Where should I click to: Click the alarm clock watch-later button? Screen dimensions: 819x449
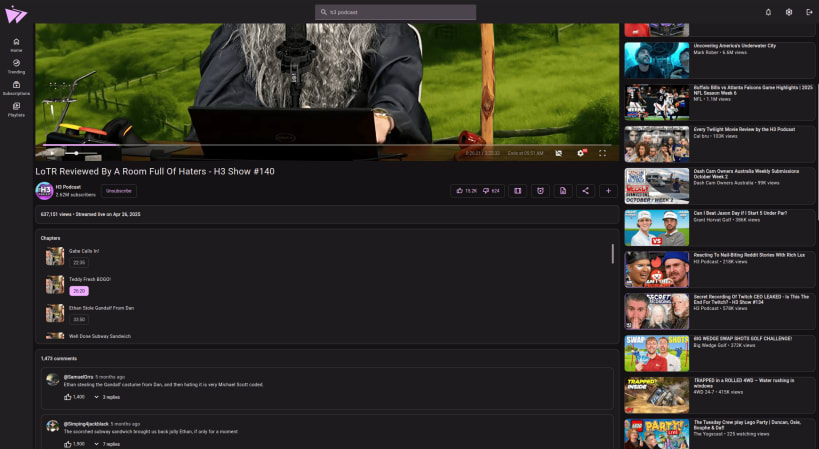point(540,191)
